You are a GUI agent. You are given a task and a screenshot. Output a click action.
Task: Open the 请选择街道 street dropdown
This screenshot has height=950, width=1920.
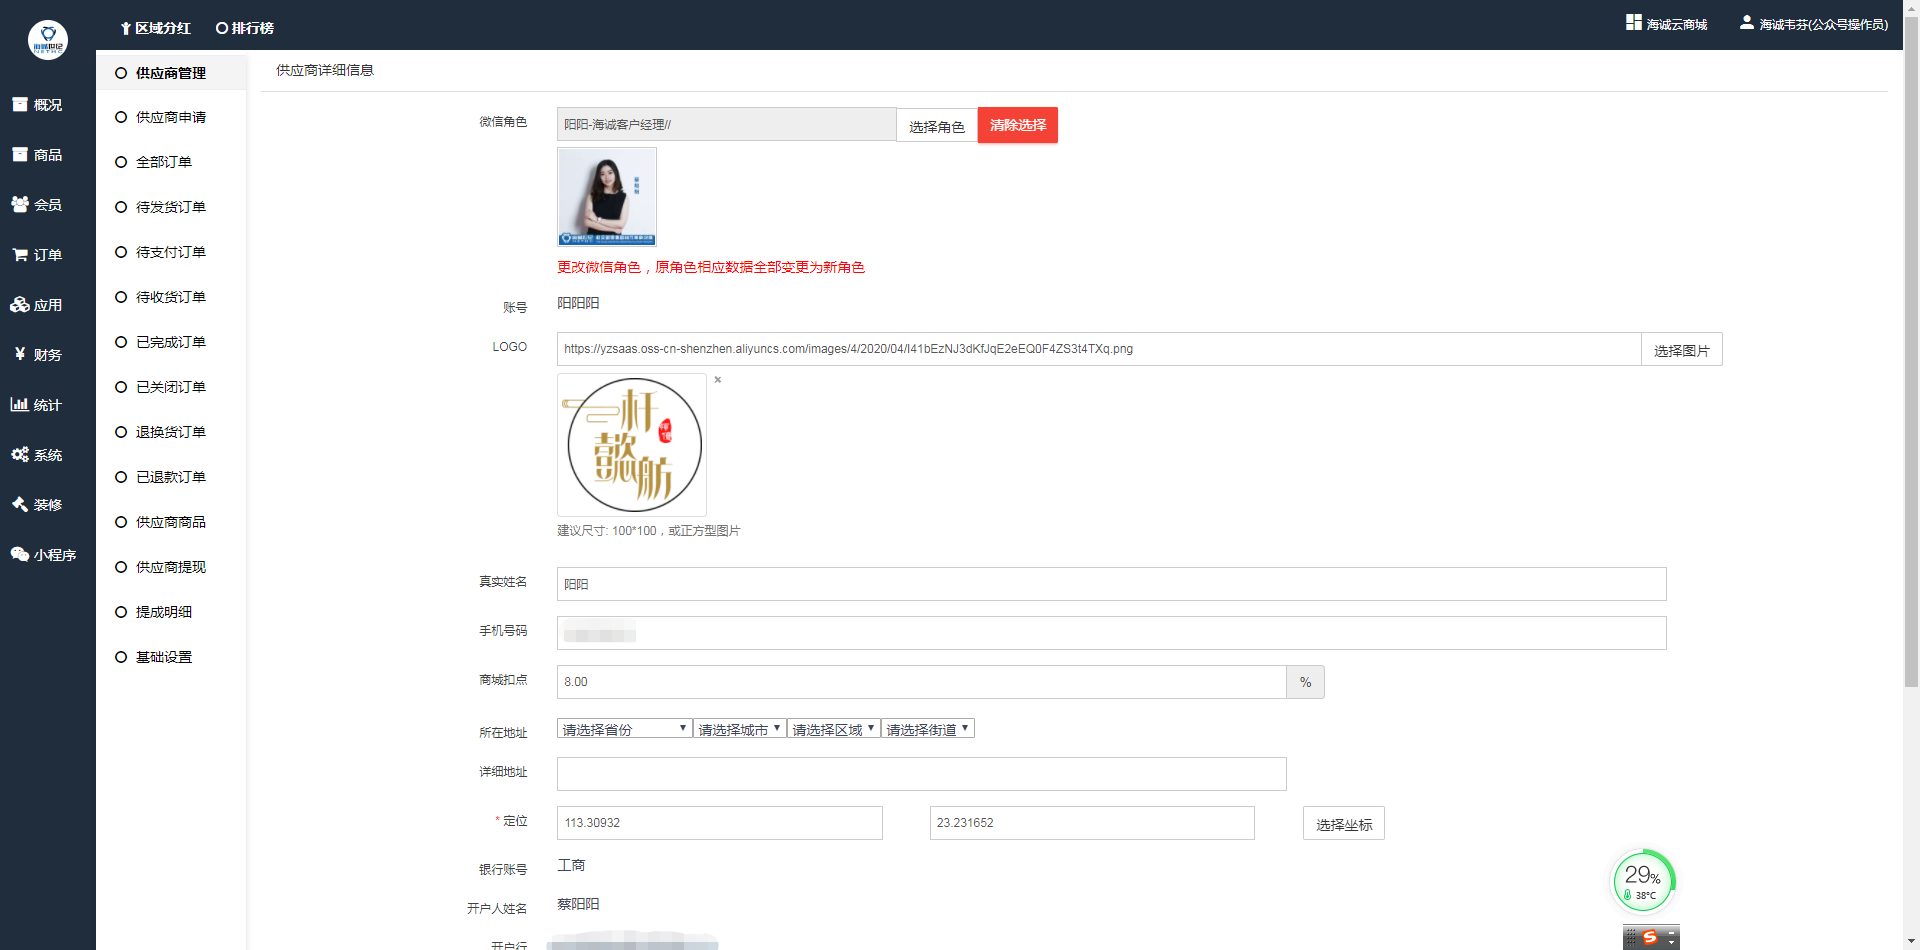coord(928,729)
